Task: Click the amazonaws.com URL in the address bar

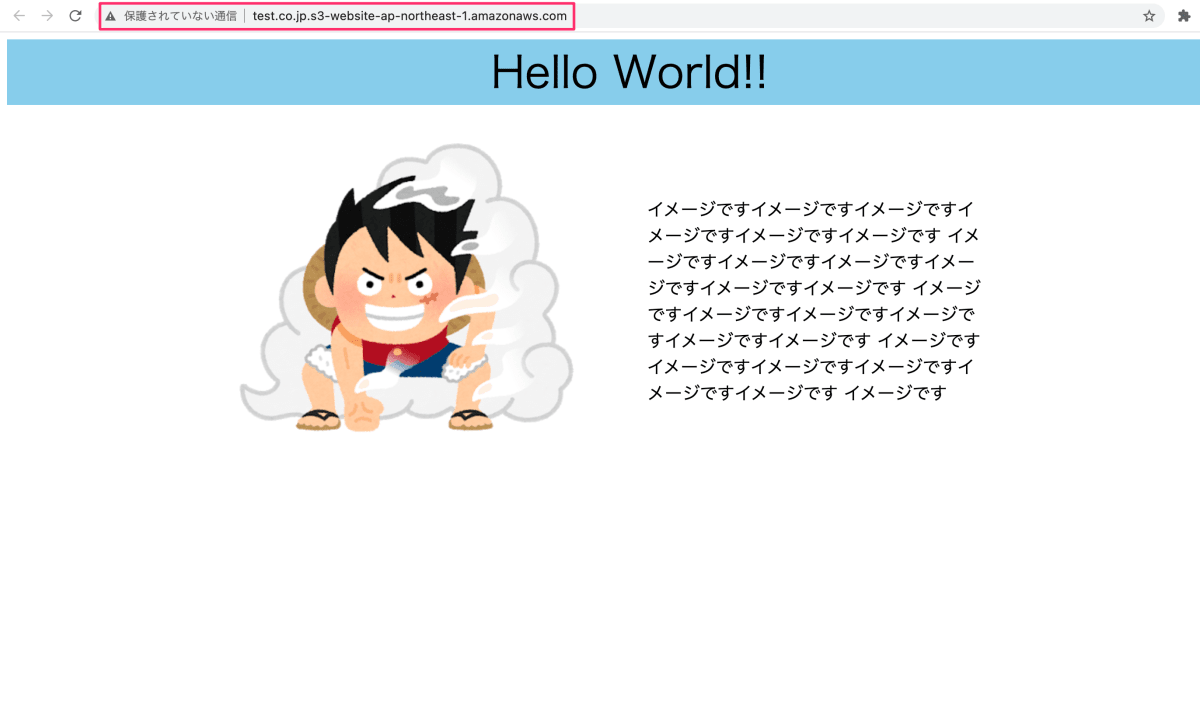Action: point(410,16)
